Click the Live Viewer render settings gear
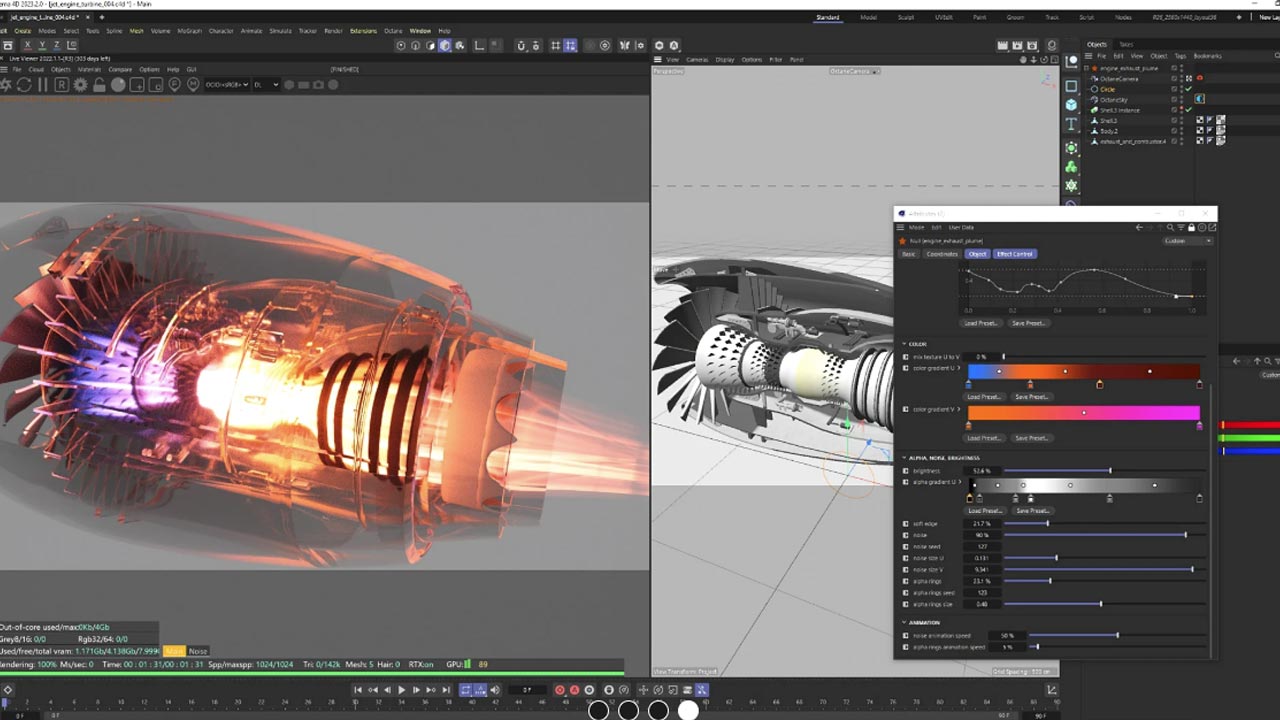Screen dimensions: 1280x720 click(x=81, y=85)
